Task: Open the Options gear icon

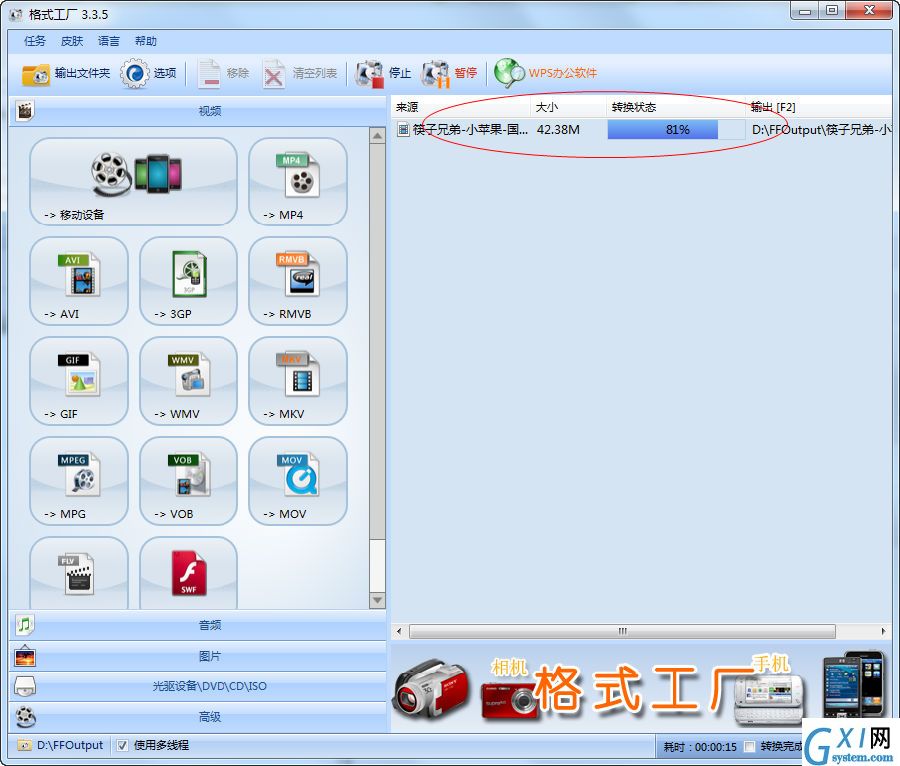Action: pos(134,73)
